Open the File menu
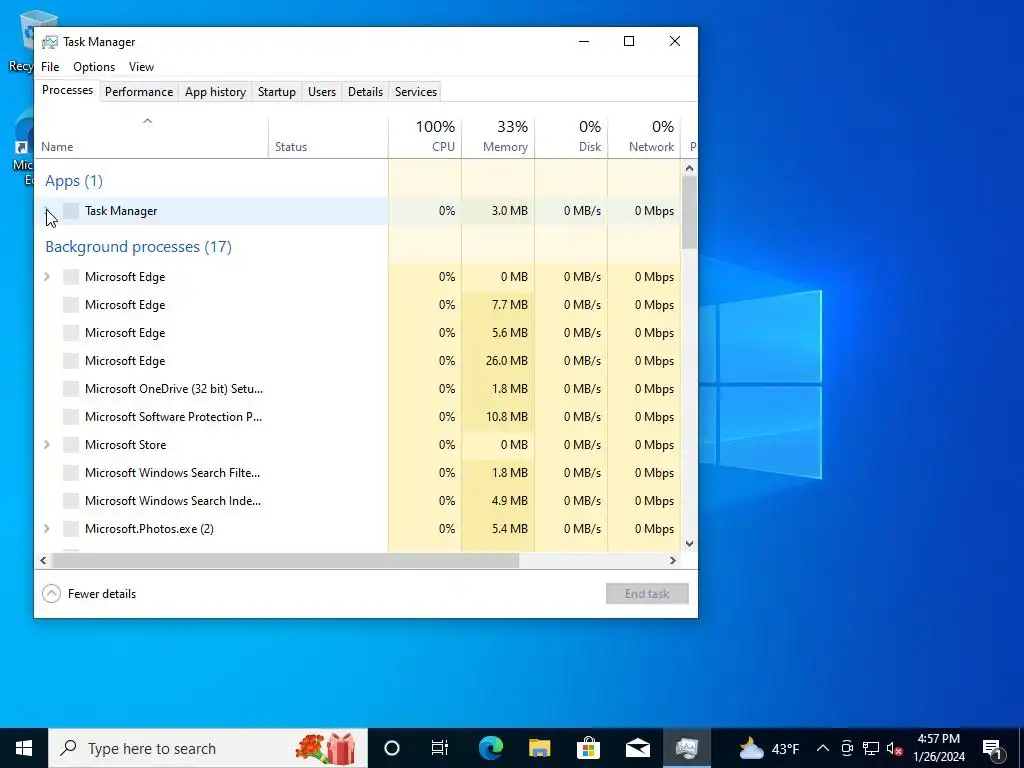This screenshot has height=768, width=1024. tap(50, 67)
